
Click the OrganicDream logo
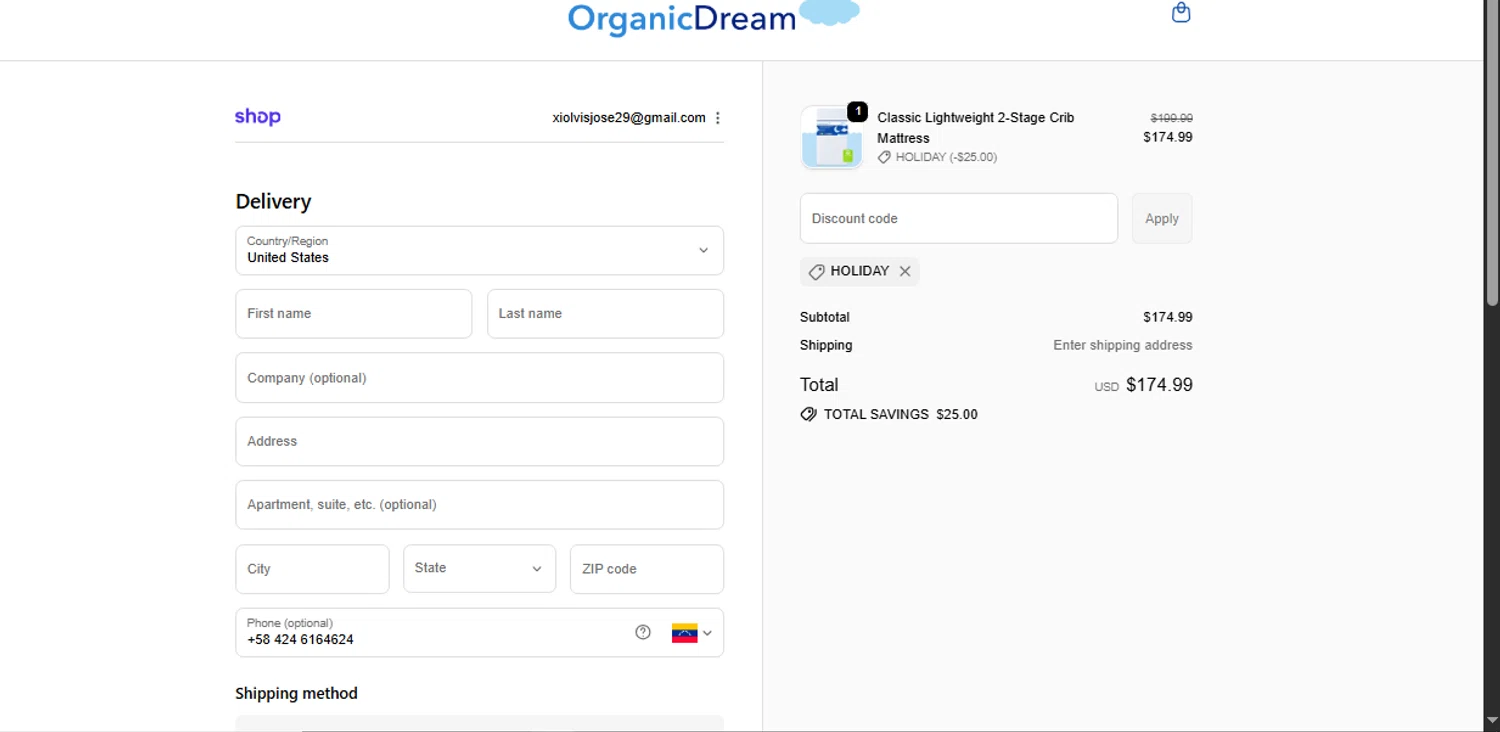tap(713, 17)
